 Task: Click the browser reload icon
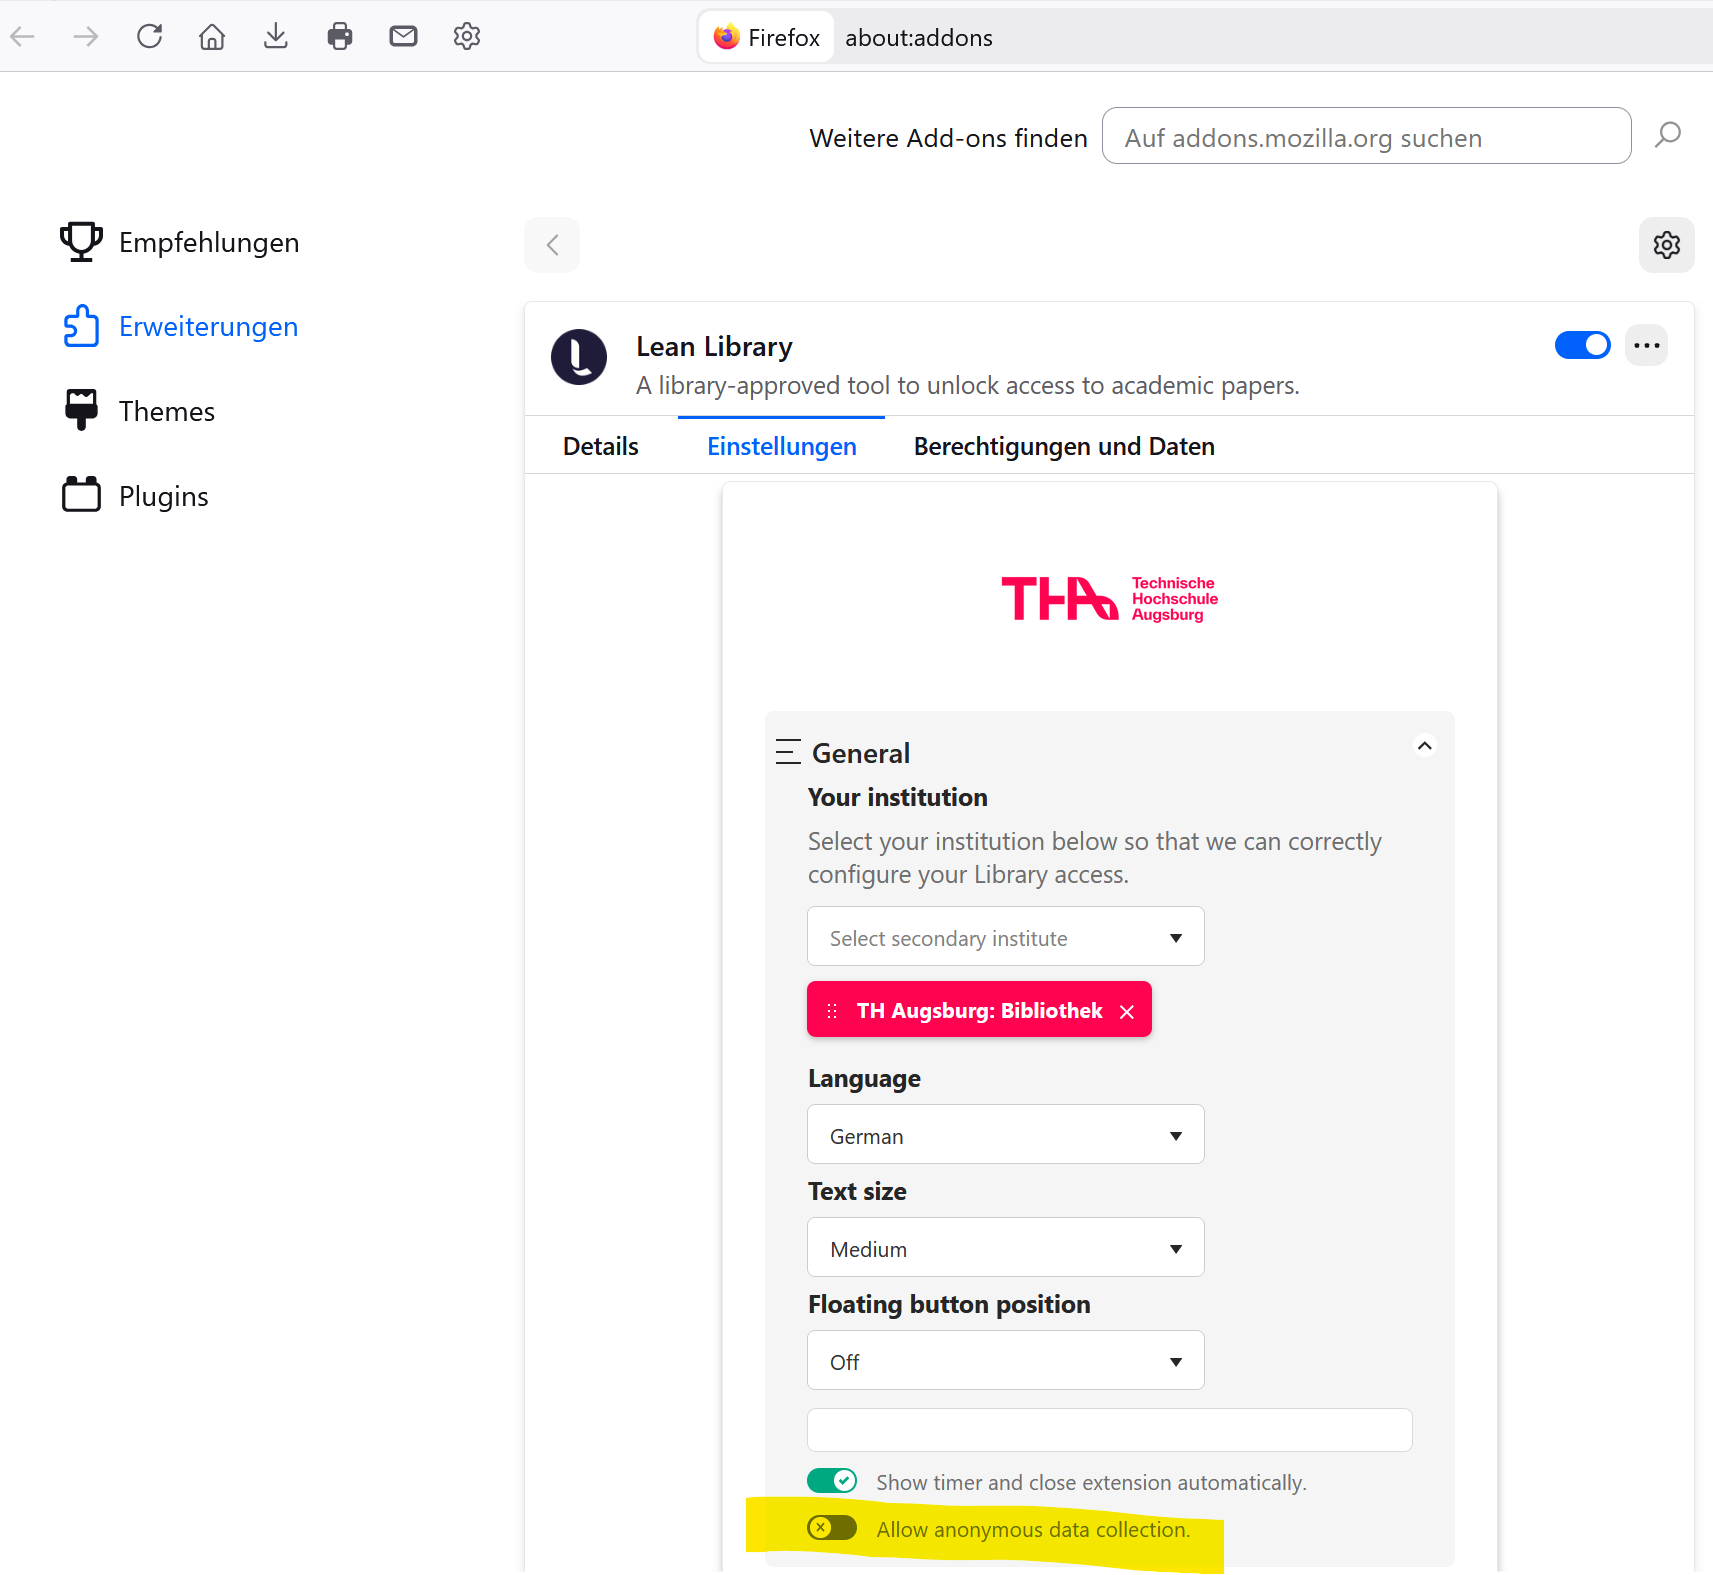pyautogui.click(x=149, y=37)
